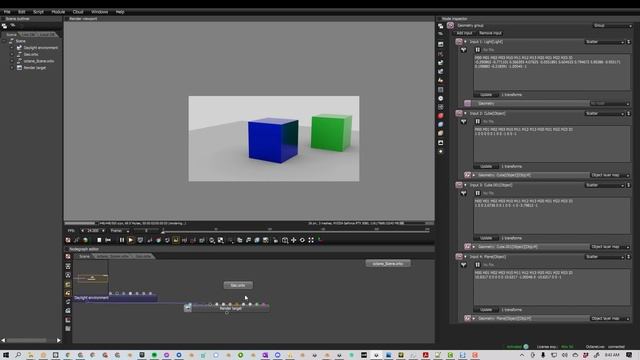
Task: Stop the render with the white square icon
Action: coord(99,240)
